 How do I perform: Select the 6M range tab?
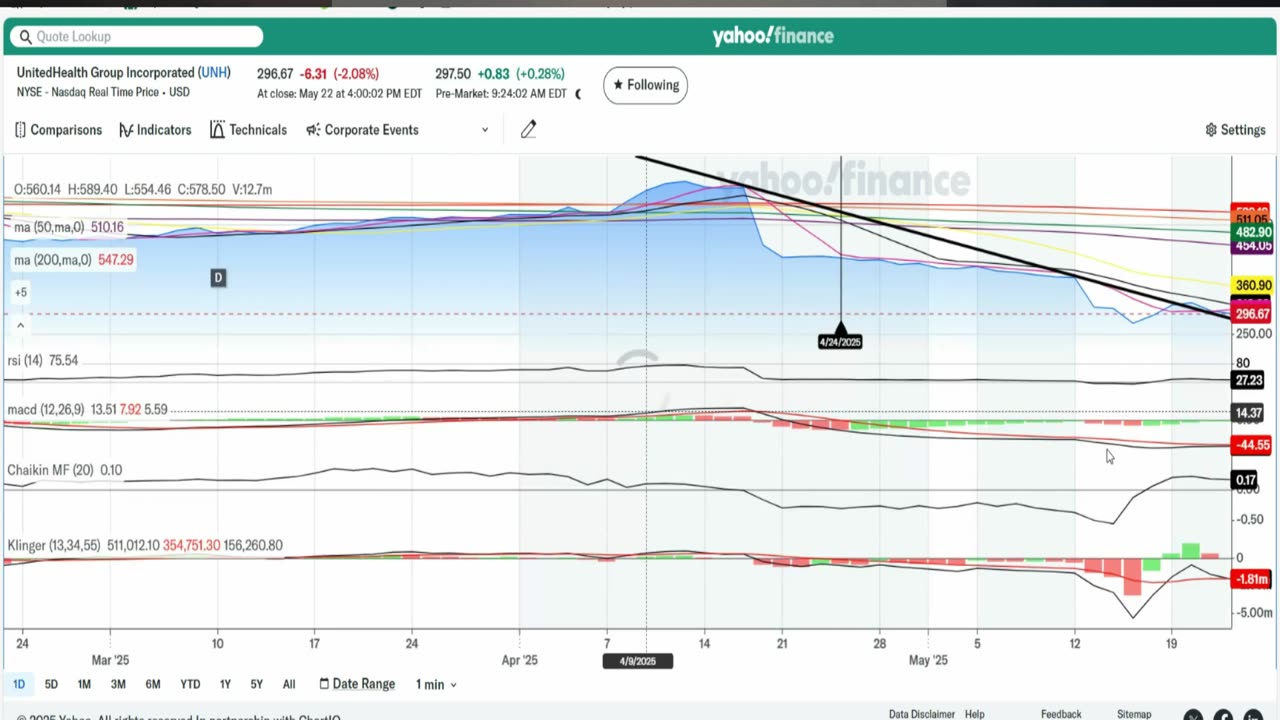coord(153,684)
